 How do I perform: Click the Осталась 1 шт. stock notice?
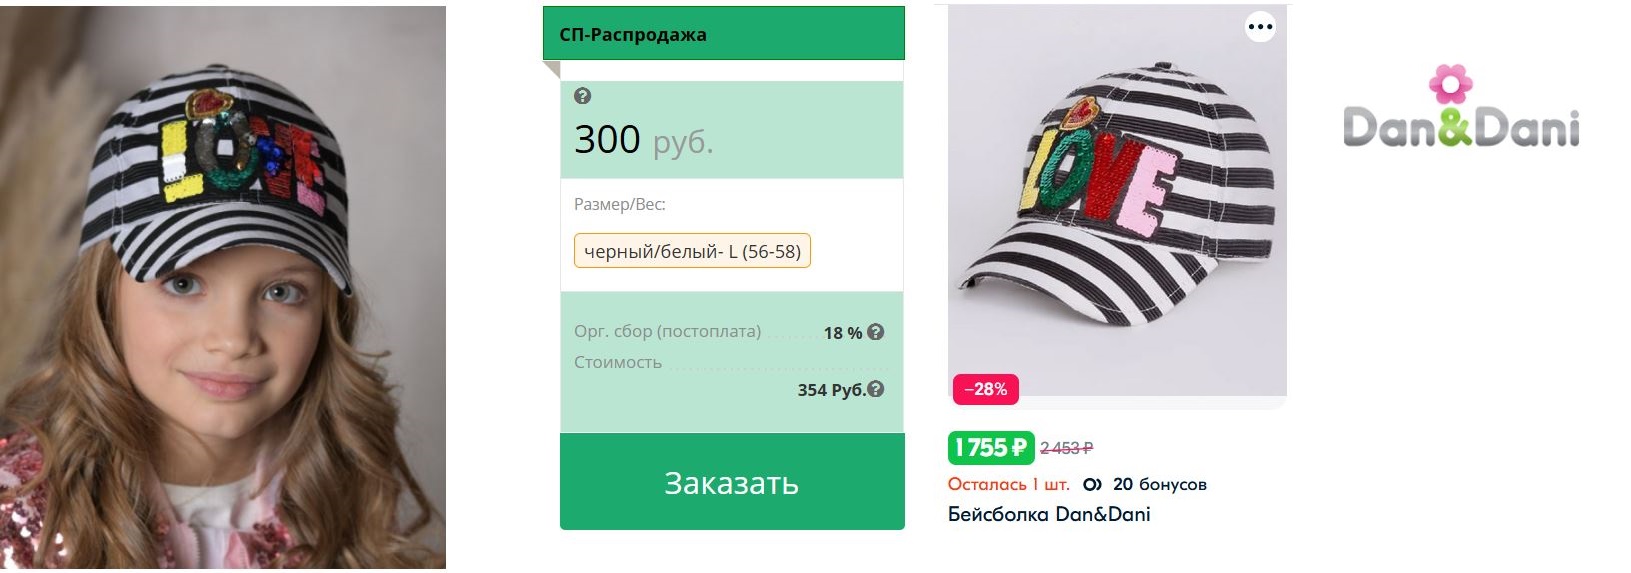1008,485
